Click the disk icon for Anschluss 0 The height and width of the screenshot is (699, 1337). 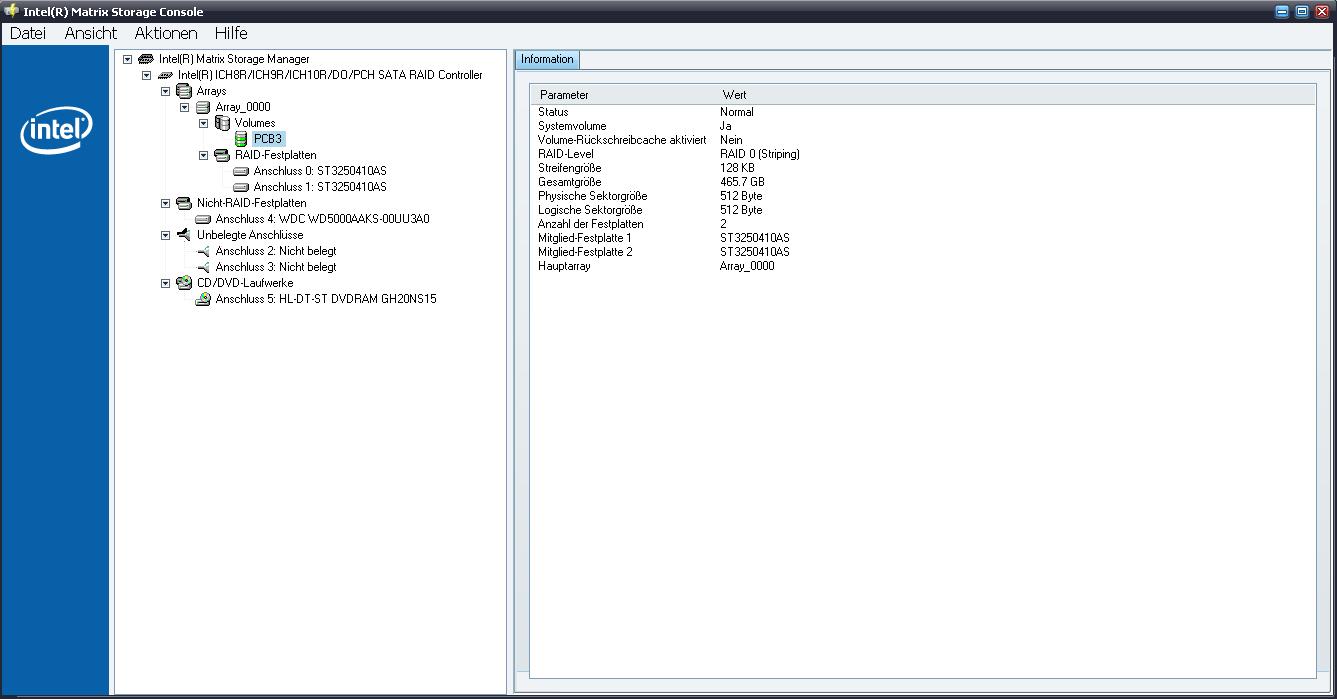point(241,171)
